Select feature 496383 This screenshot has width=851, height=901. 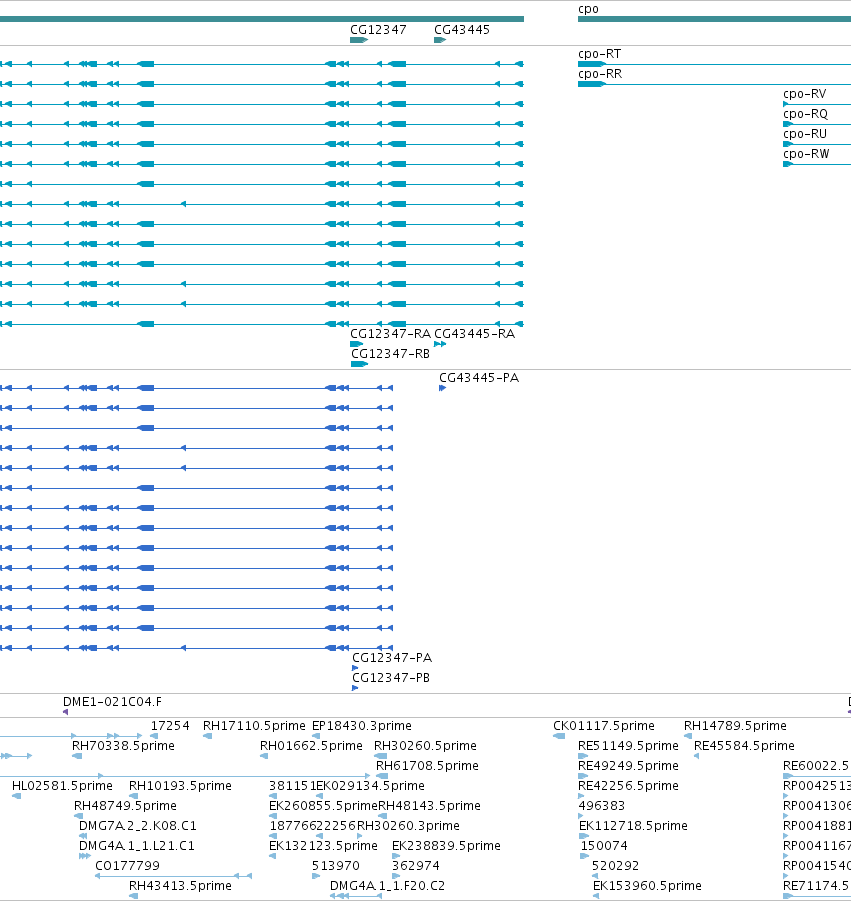coord(601,806)
